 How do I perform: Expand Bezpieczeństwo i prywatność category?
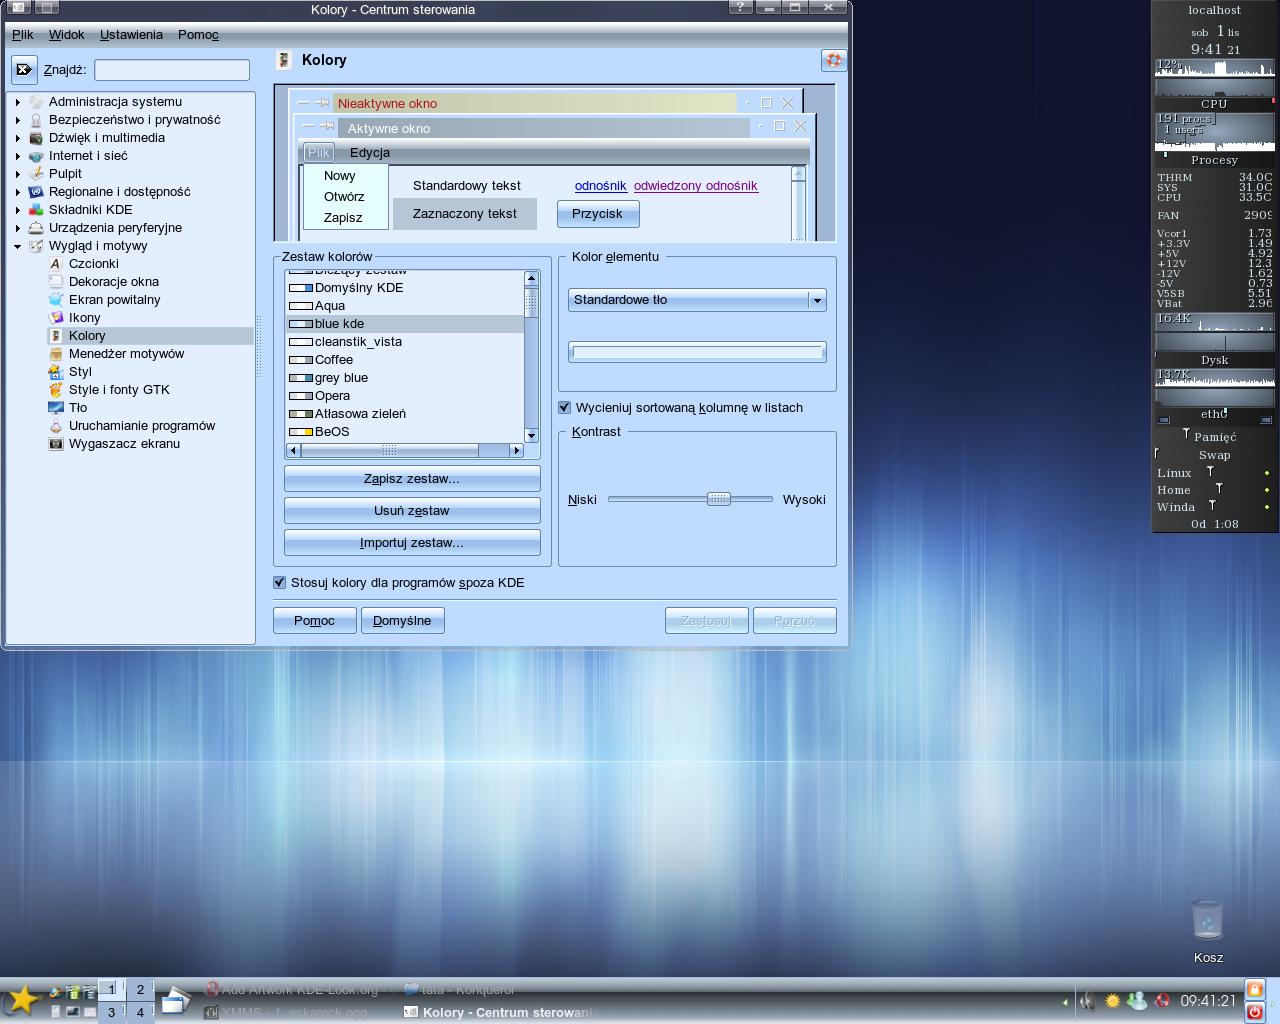(18, 120)
